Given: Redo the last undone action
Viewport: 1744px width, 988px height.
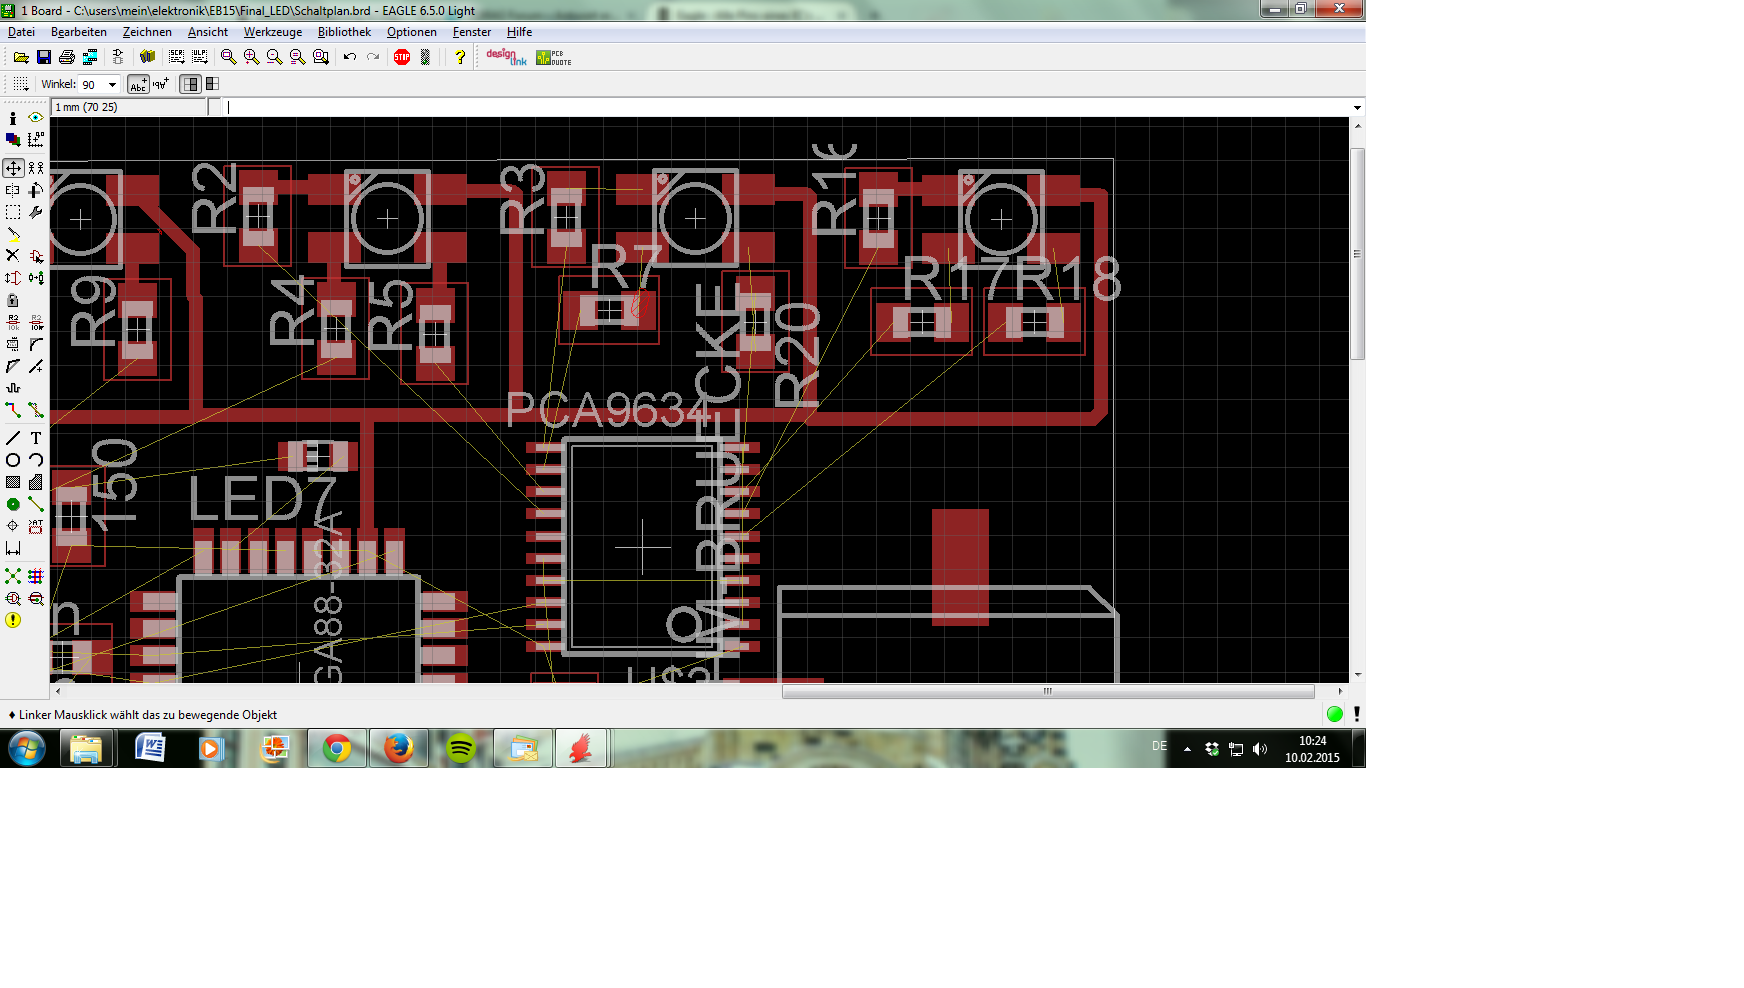Looking at the screenshot, I should coord(373,58).
